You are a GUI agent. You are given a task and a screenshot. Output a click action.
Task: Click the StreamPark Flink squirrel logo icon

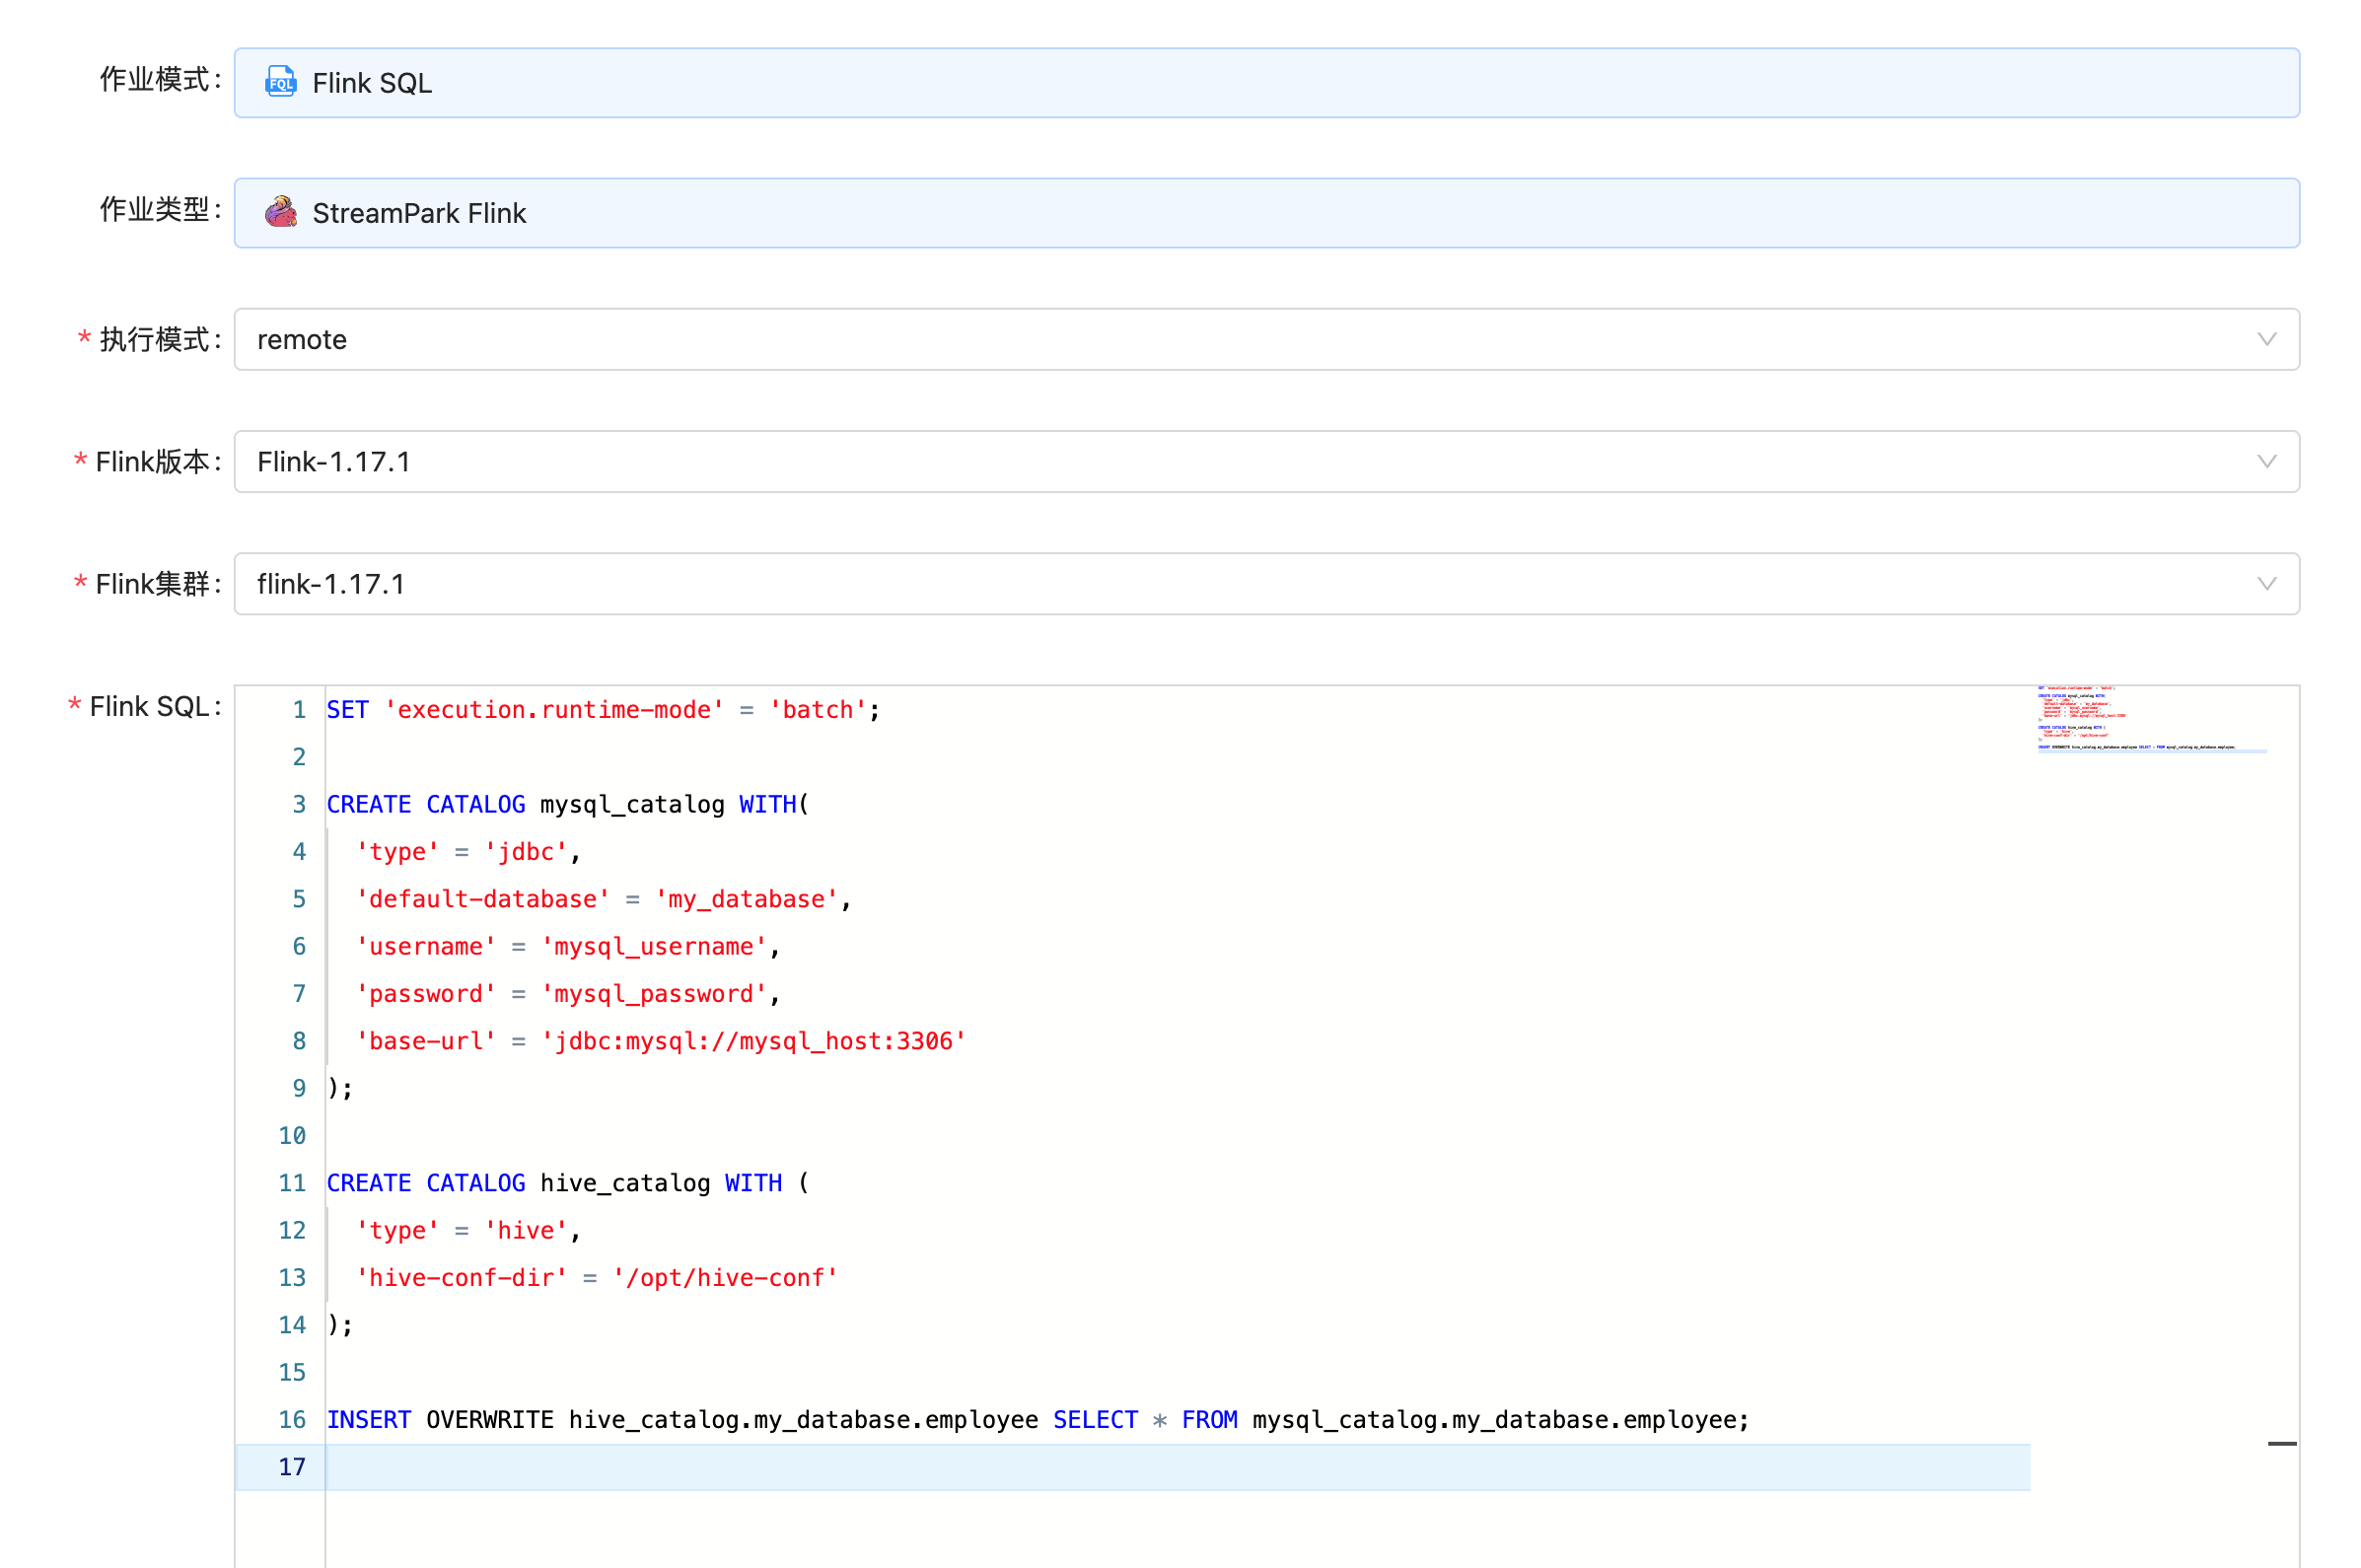[x=280, y=212]
